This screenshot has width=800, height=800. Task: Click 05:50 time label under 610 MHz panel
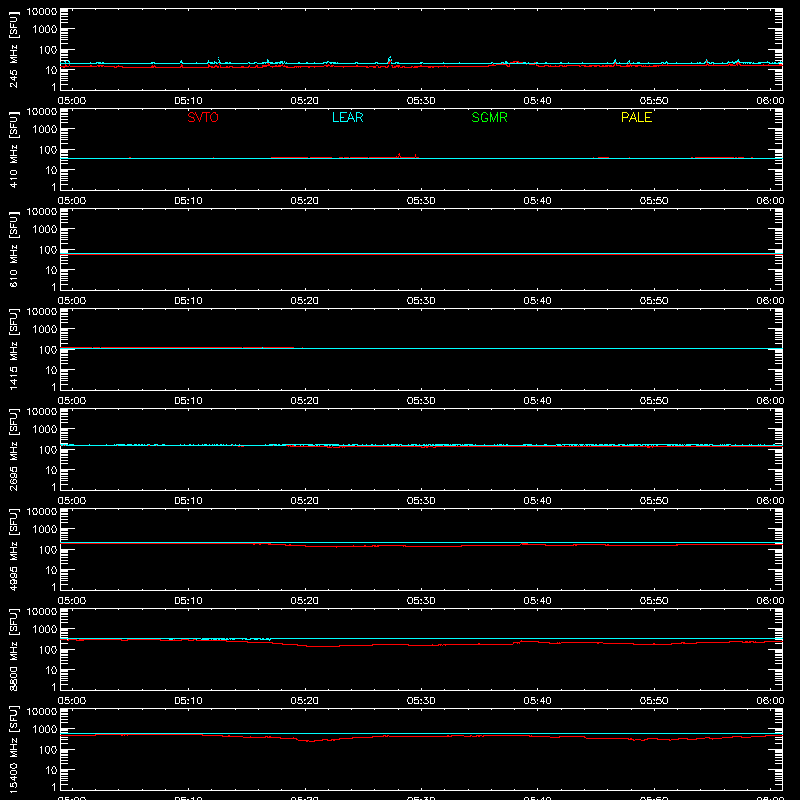click(654, 301)
